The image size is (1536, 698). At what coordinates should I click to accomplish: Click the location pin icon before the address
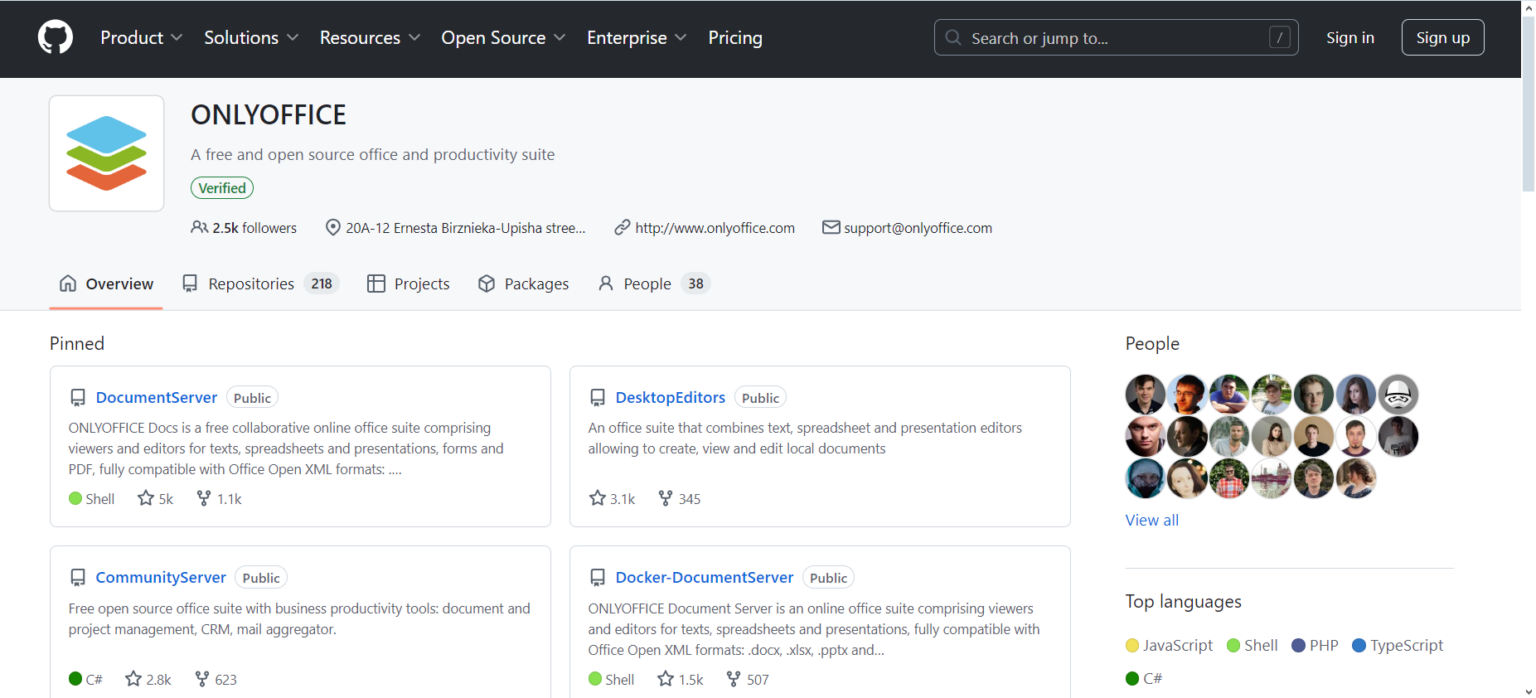point(333,227)
